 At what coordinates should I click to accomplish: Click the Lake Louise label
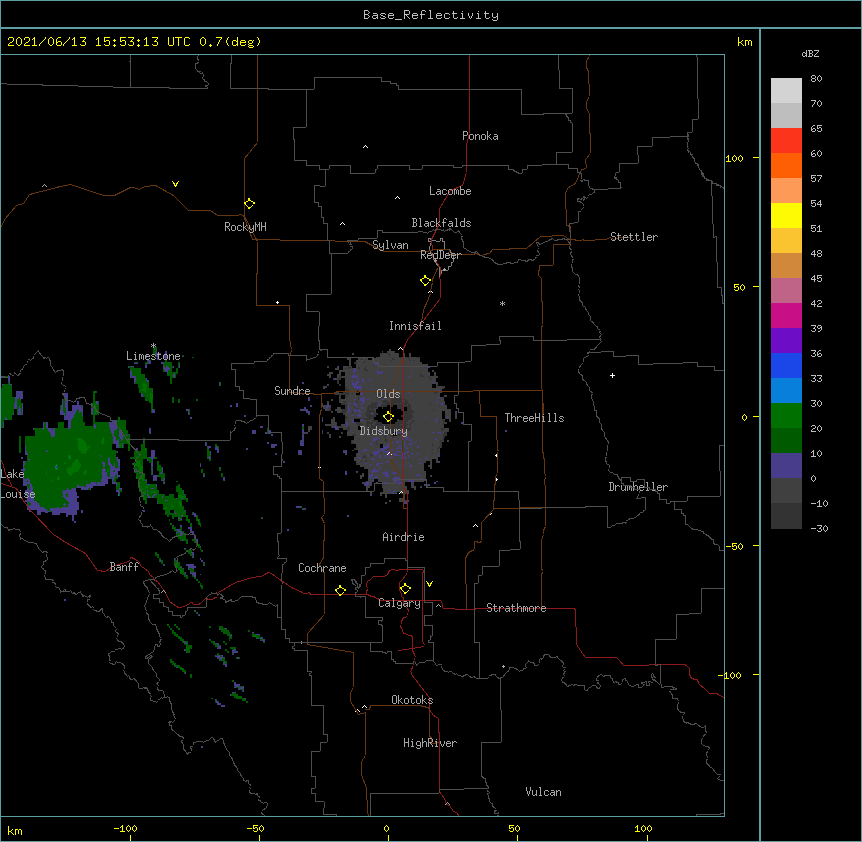pos(16,484)
